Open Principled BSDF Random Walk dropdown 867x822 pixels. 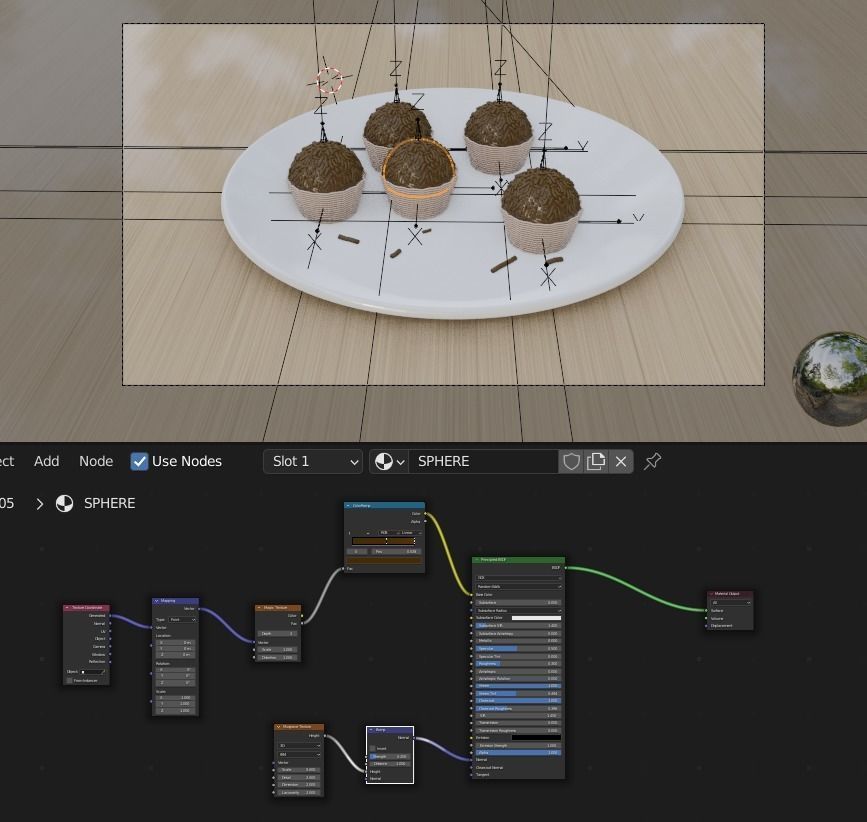(x=519, y=587)
